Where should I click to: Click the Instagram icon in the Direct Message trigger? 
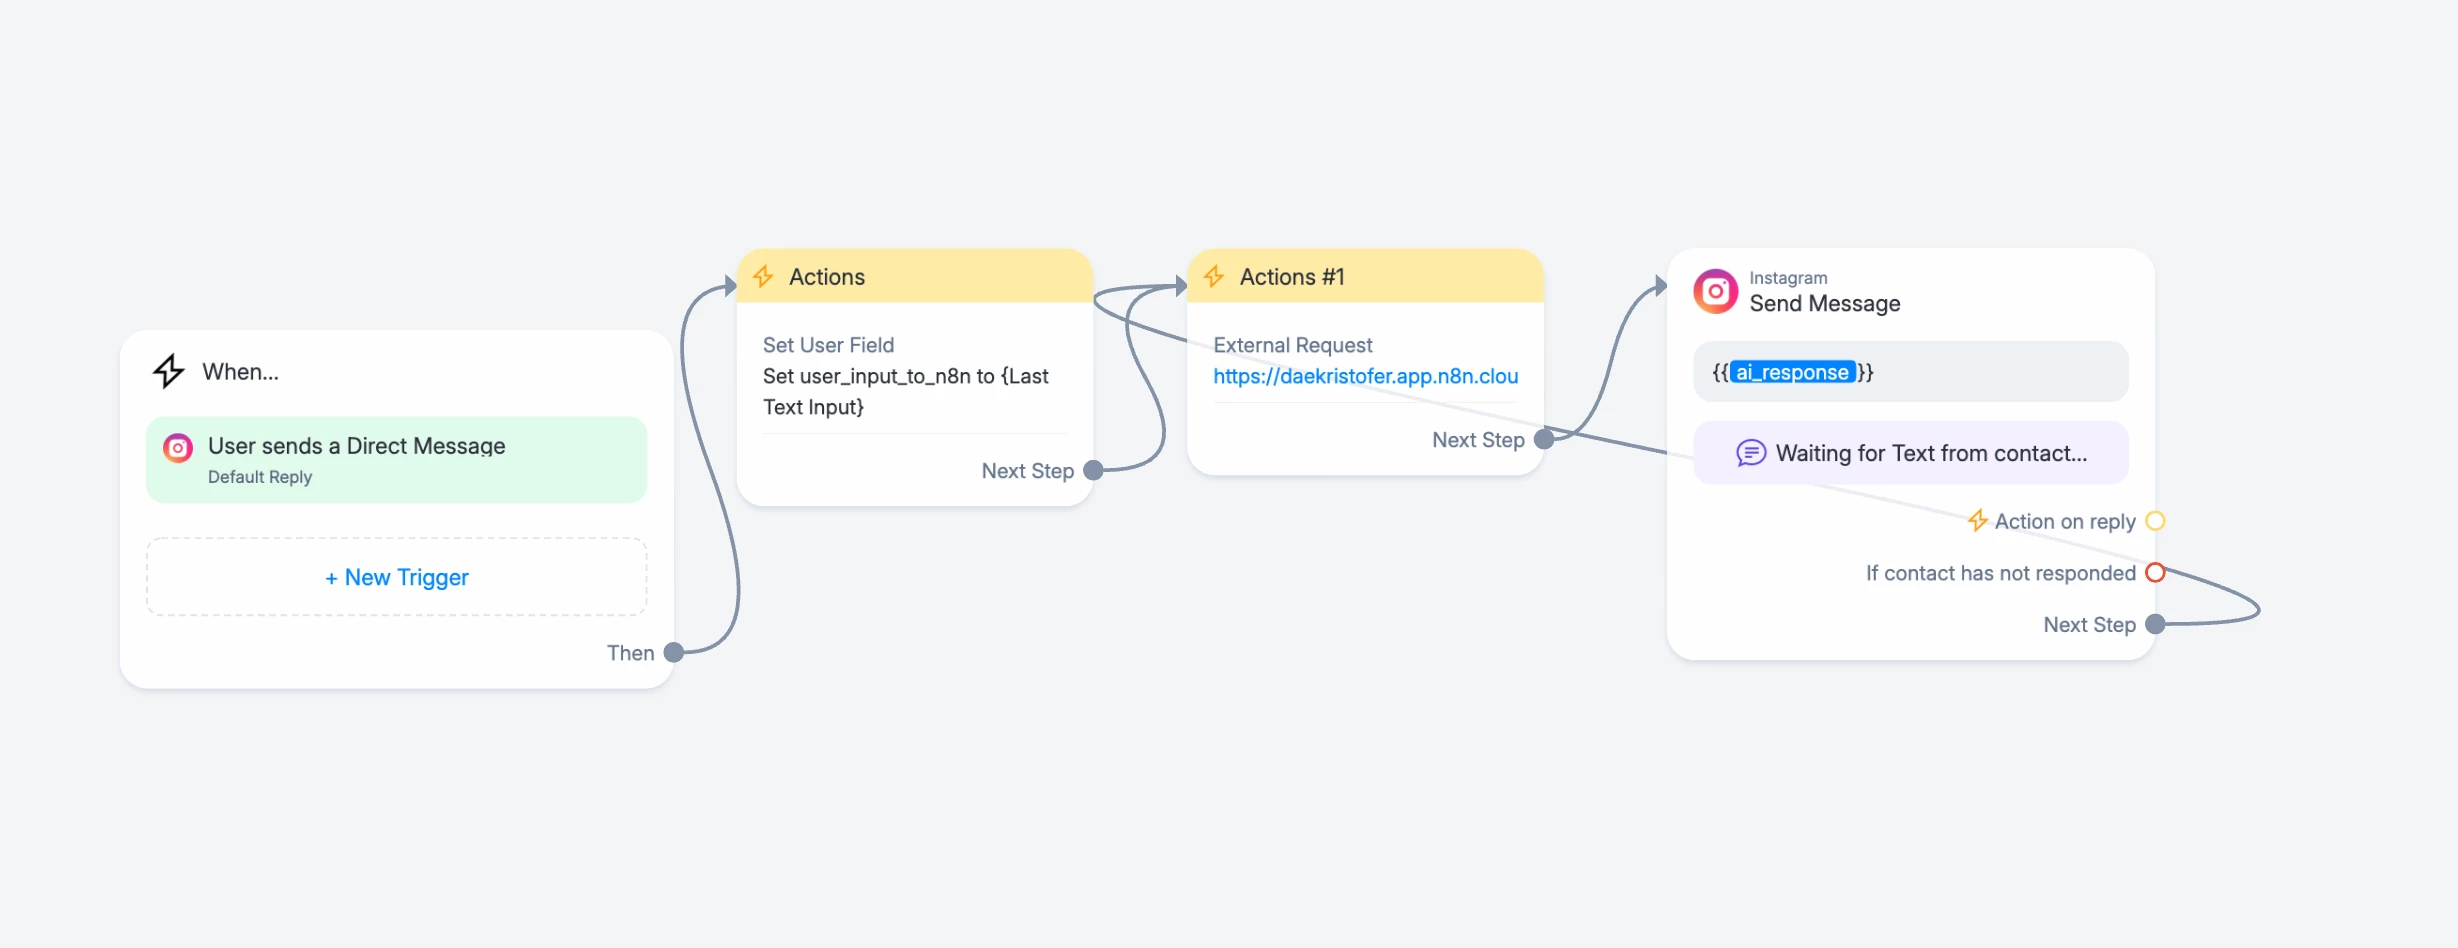[x=178, y=448]
